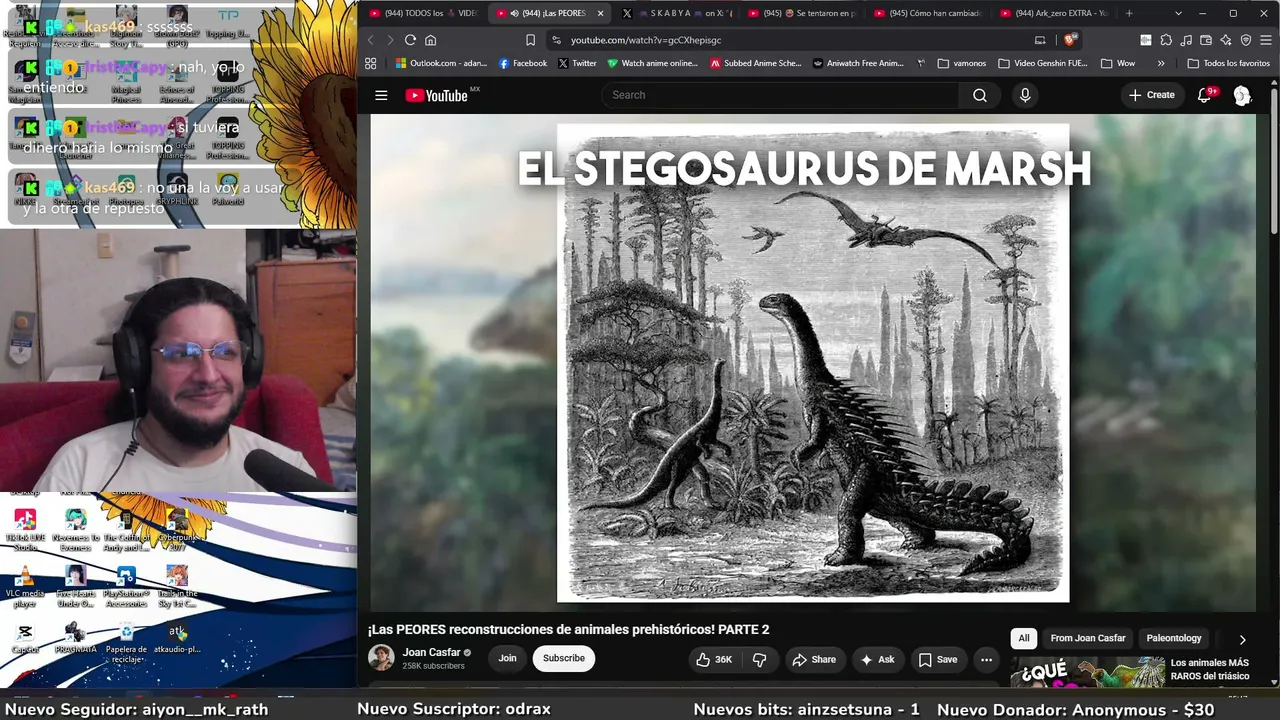This screenshot has width=1280, height=720.
Task: Open Los animales MÁS RAROS thumbnail
Action: 1087,672
